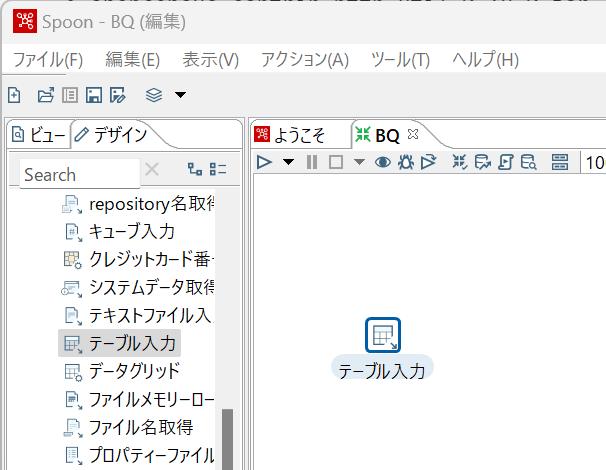
Task: Run the transformation with the play button
Action: 265,162
